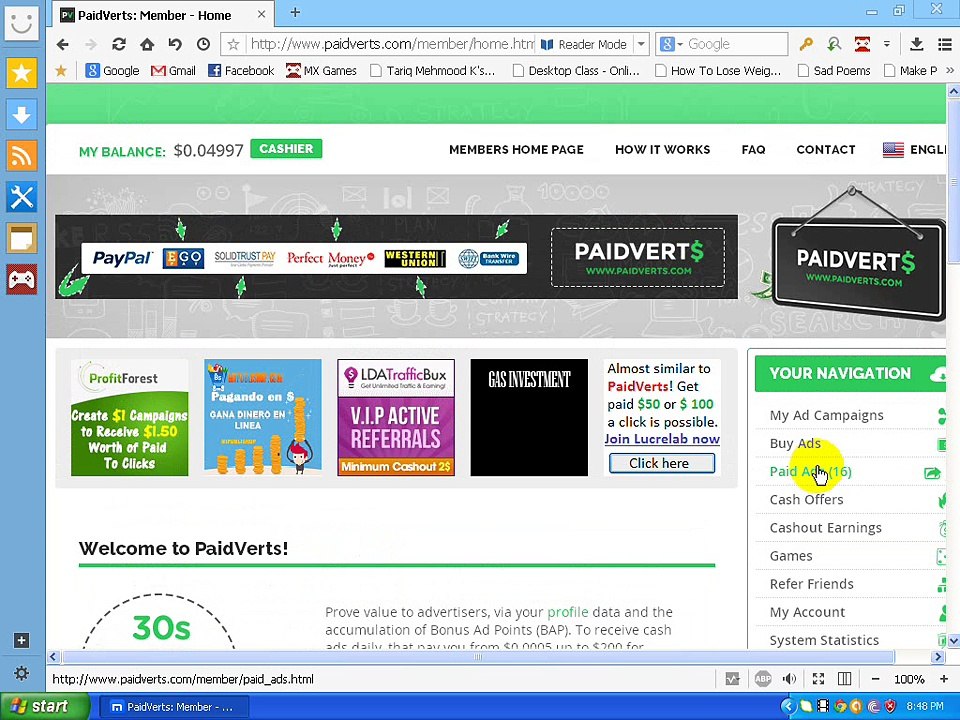The image size is (960, 720).
Task: Click the Maxthon smiley avatar icon
Action: 21,23
